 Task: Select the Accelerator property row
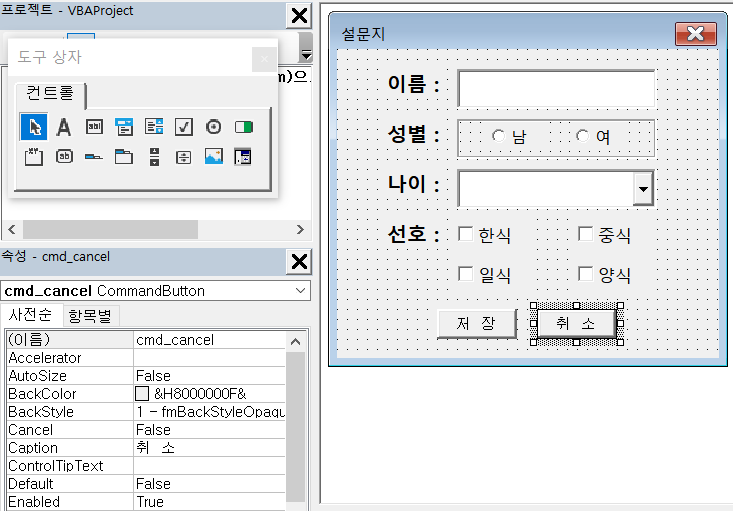(146, 358)
